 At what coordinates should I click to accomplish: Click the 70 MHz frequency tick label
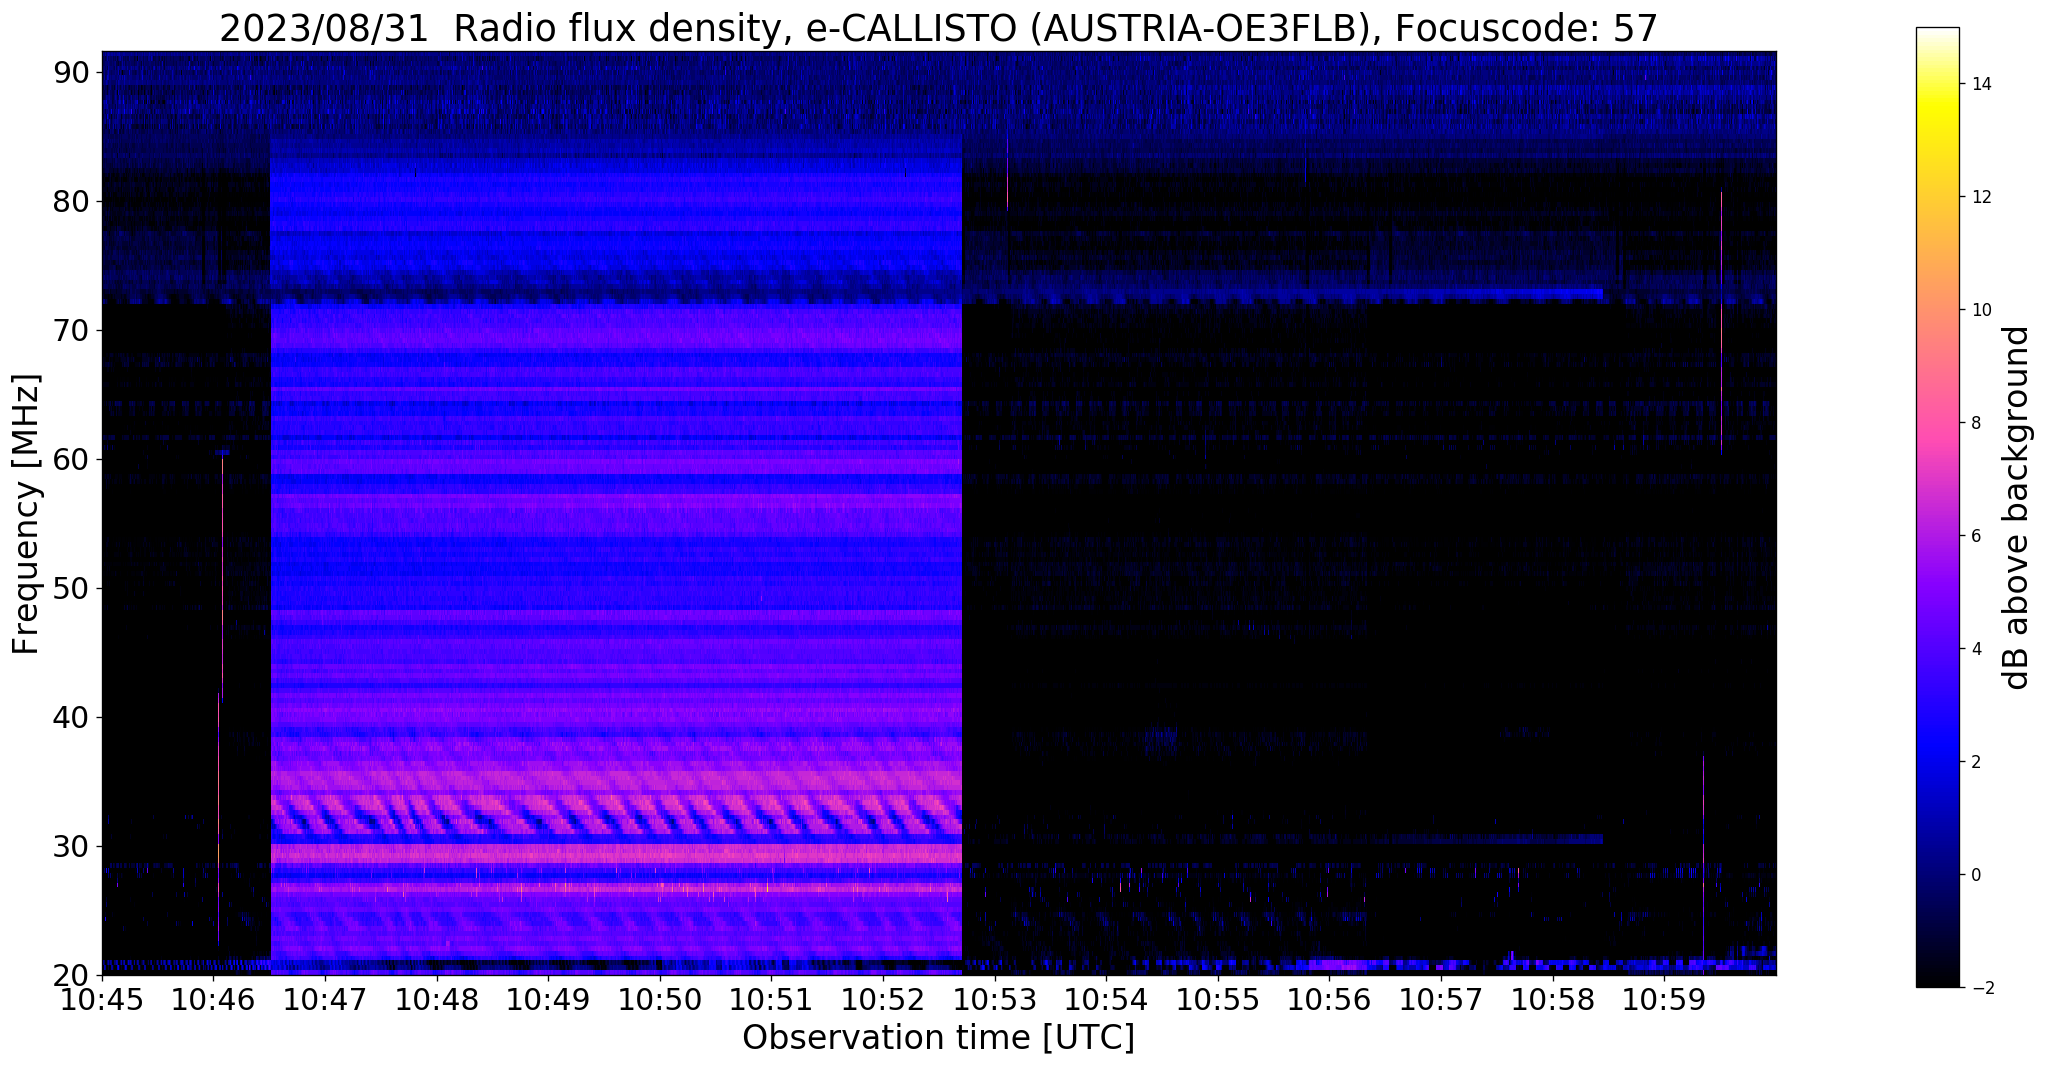click(x=72, y=330)
